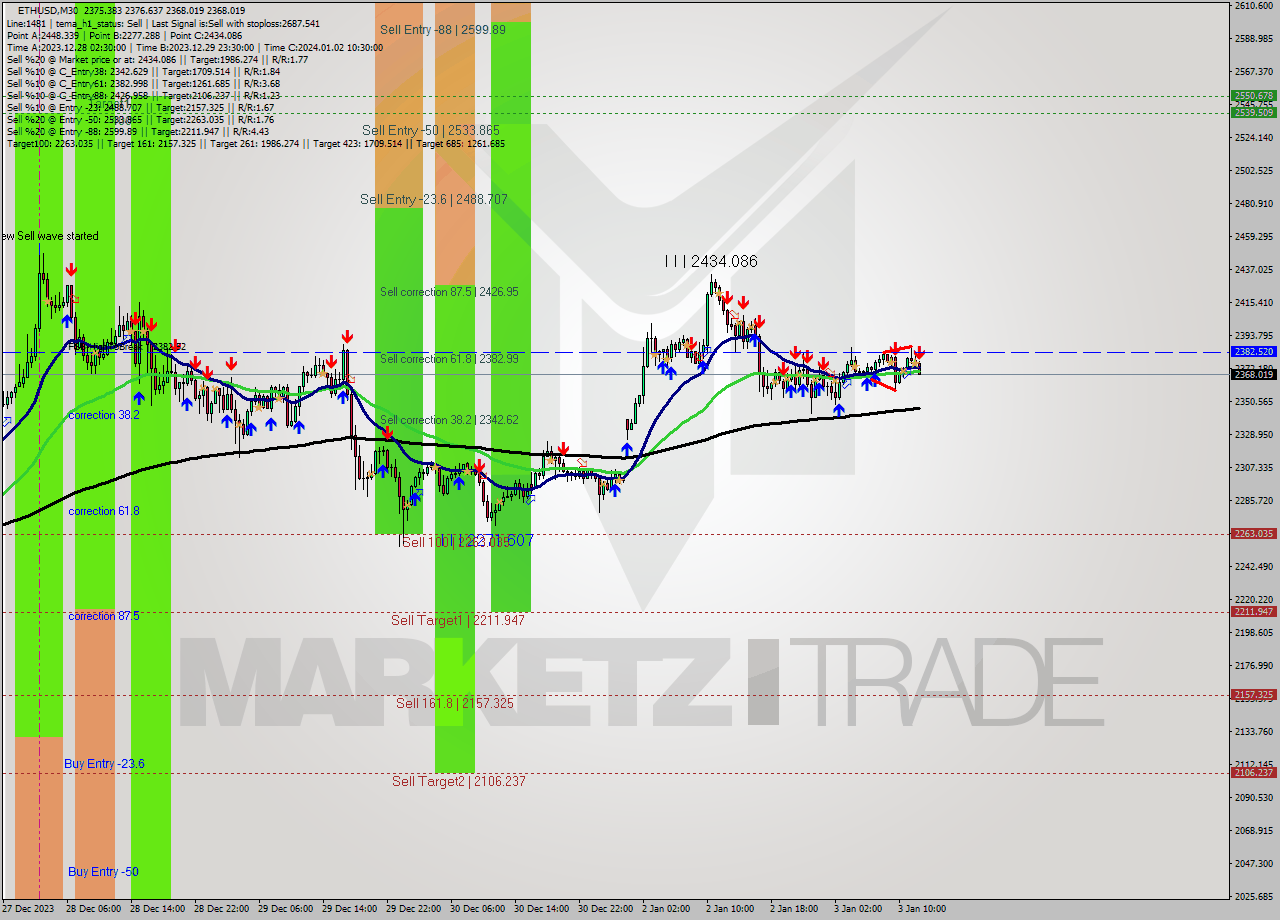This screenshot has width=1280, height=920.
Task: Click the 'Buy Entry -23.6' label
Action: [104, 764]
